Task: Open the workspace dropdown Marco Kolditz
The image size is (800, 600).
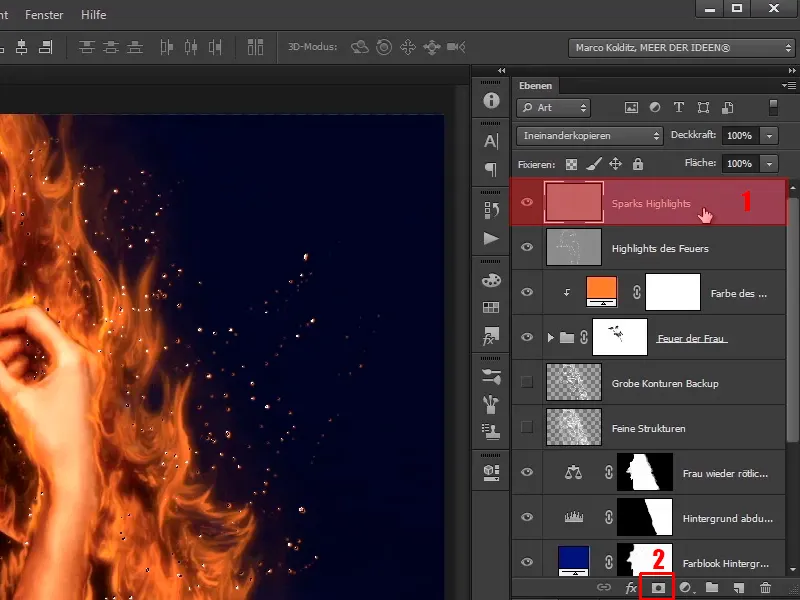Action: click(682, 47)
